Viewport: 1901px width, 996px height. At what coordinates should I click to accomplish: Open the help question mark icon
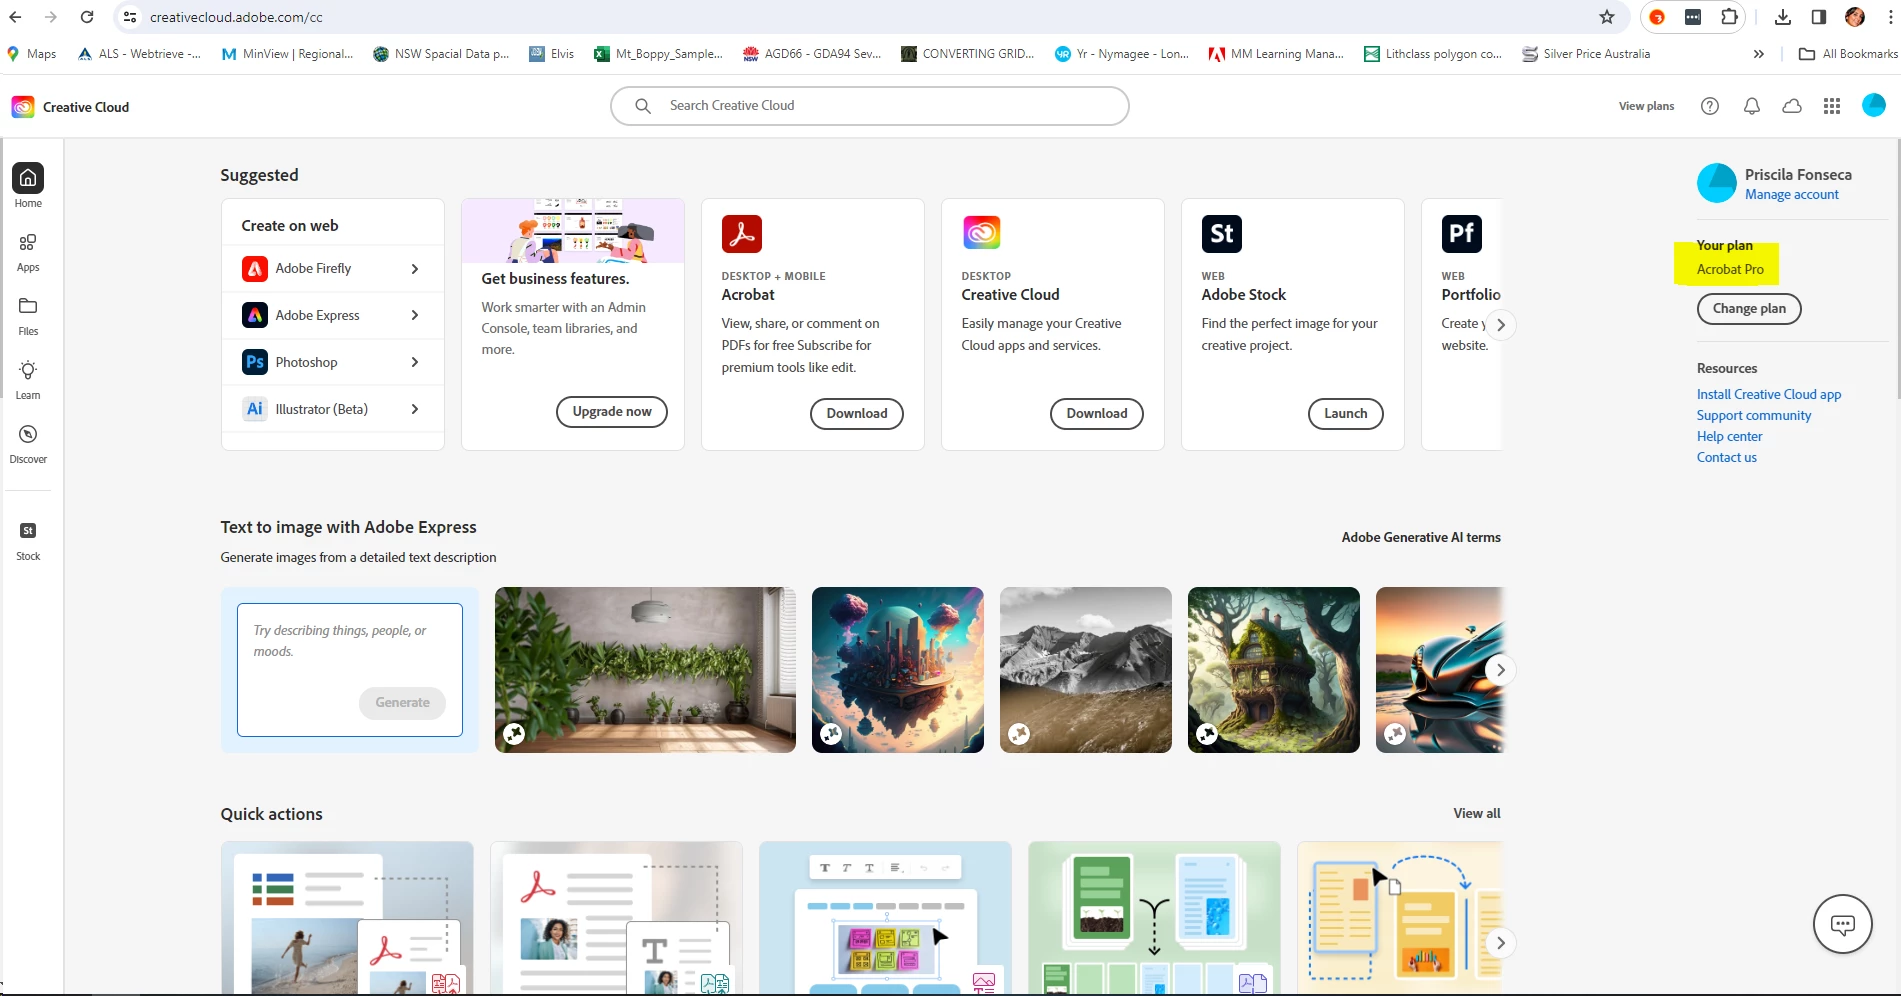click(x=1710, y=106)
